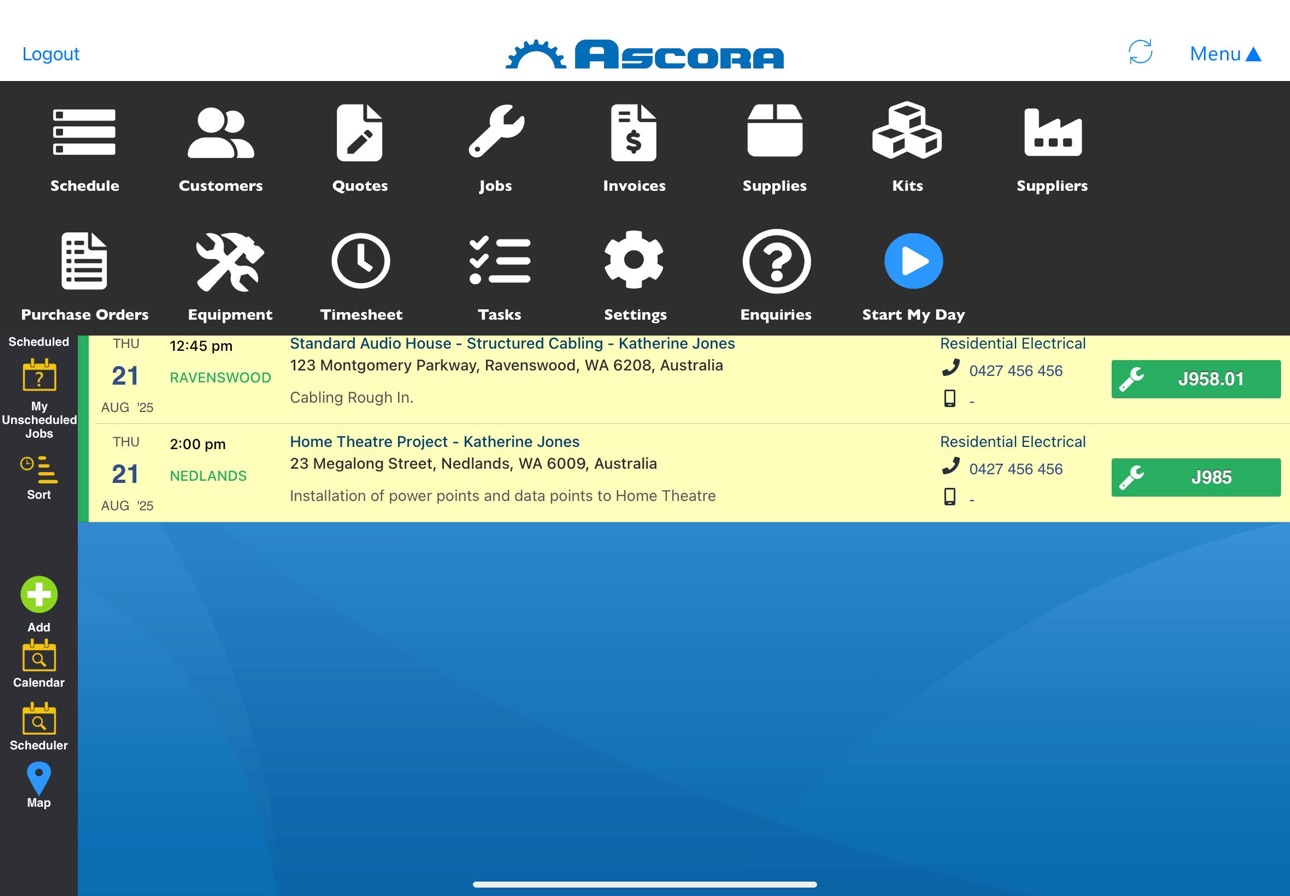Tap the Logout link
Viewport: 1290px width, 896px height.
[x=51, y=54]
